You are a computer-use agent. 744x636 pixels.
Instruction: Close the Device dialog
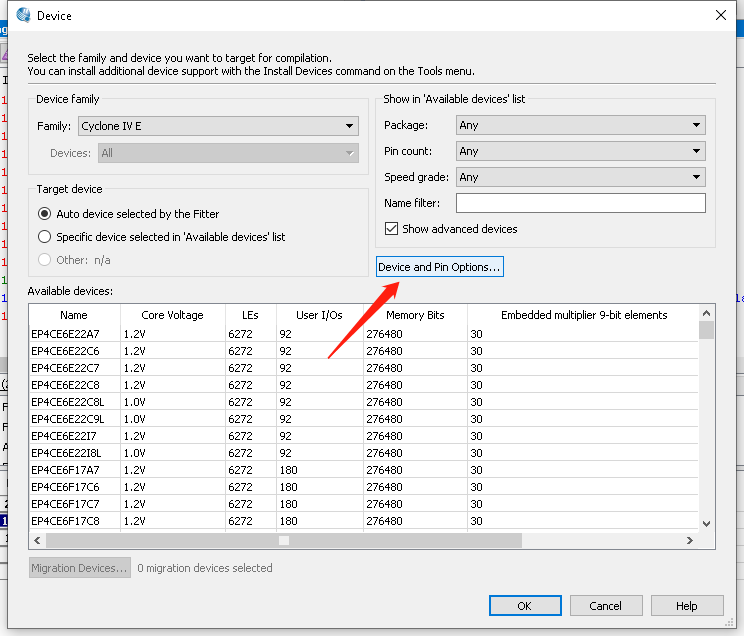tap(721, 15)
